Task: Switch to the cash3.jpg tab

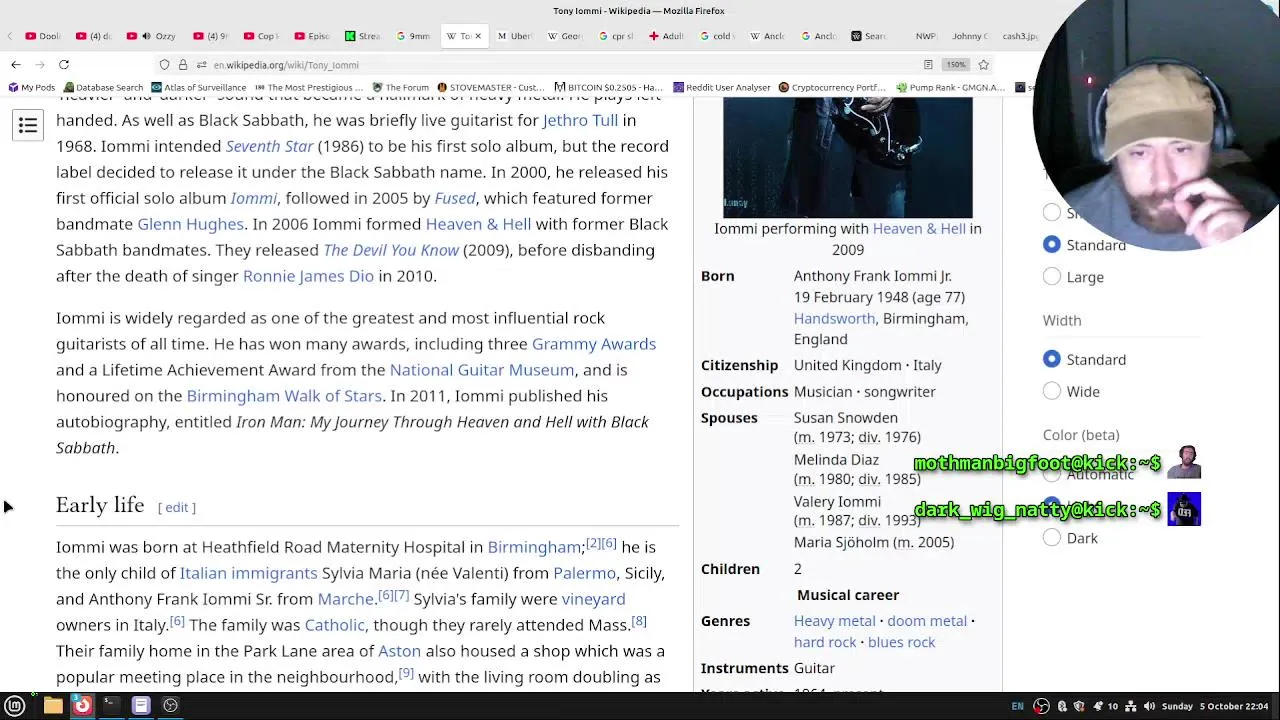Action: point(1018,36)
